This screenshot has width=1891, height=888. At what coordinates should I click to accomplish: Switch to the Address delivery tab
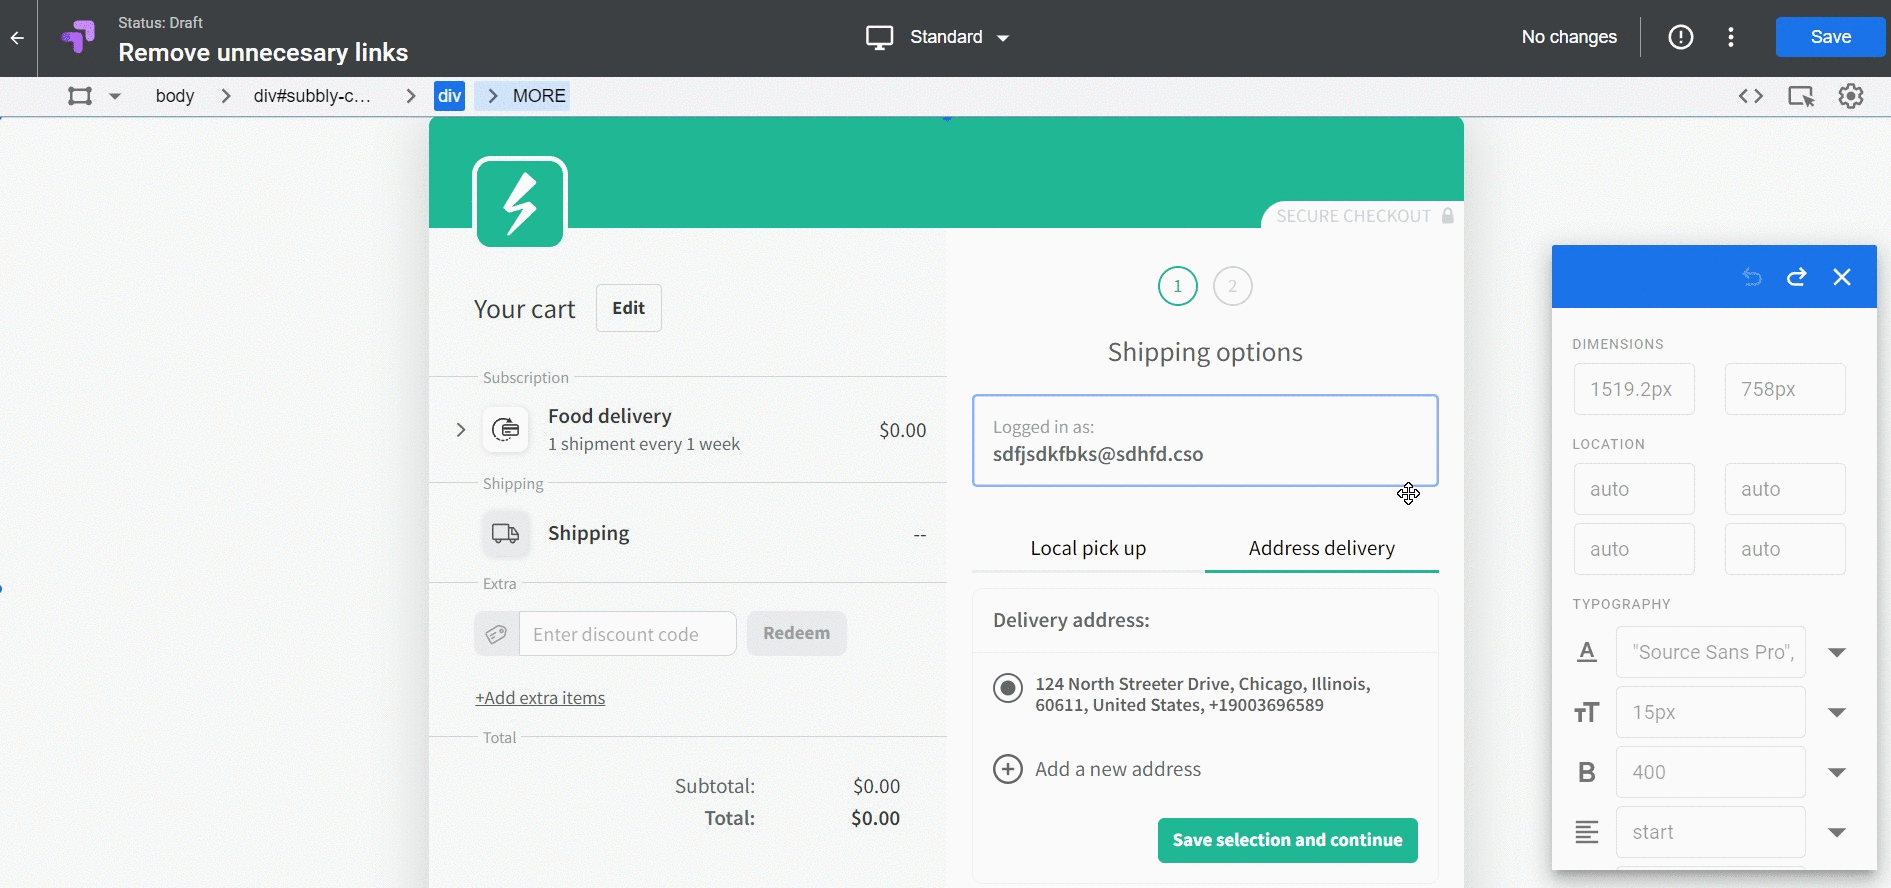coord(1322,548)
